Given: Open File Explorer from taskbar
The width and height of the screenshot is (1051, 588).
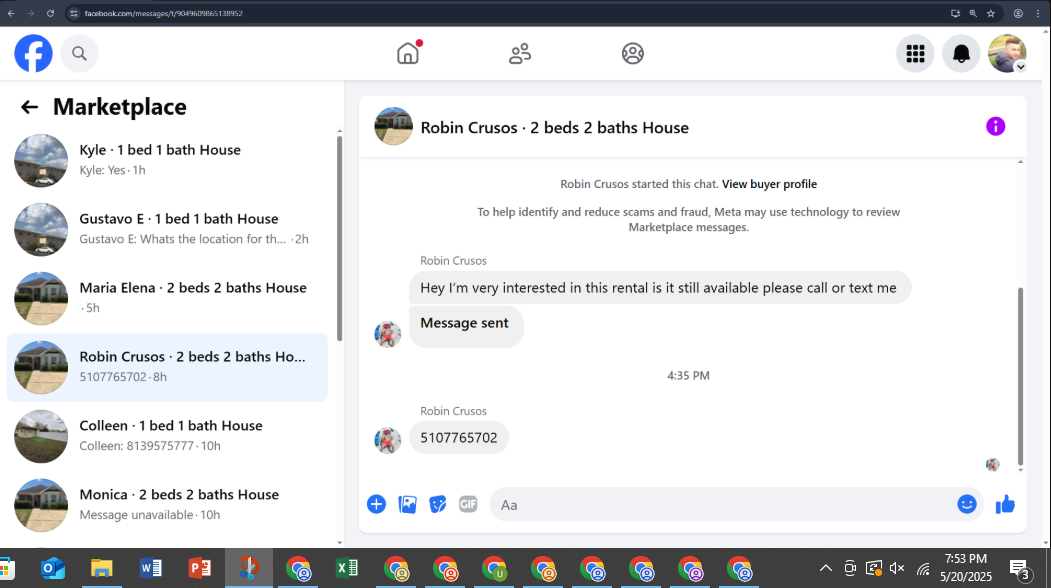Looking at the screenshot, I should coord(101,569).
